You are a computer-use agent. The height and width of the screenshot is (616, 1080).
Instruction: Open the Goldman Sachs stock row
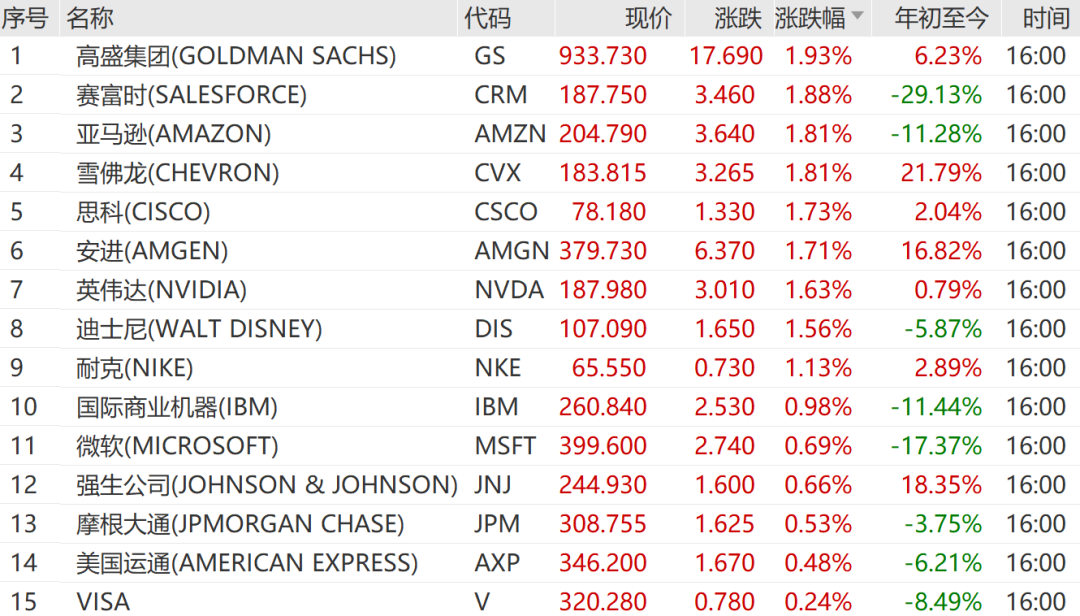coord(235,56)
